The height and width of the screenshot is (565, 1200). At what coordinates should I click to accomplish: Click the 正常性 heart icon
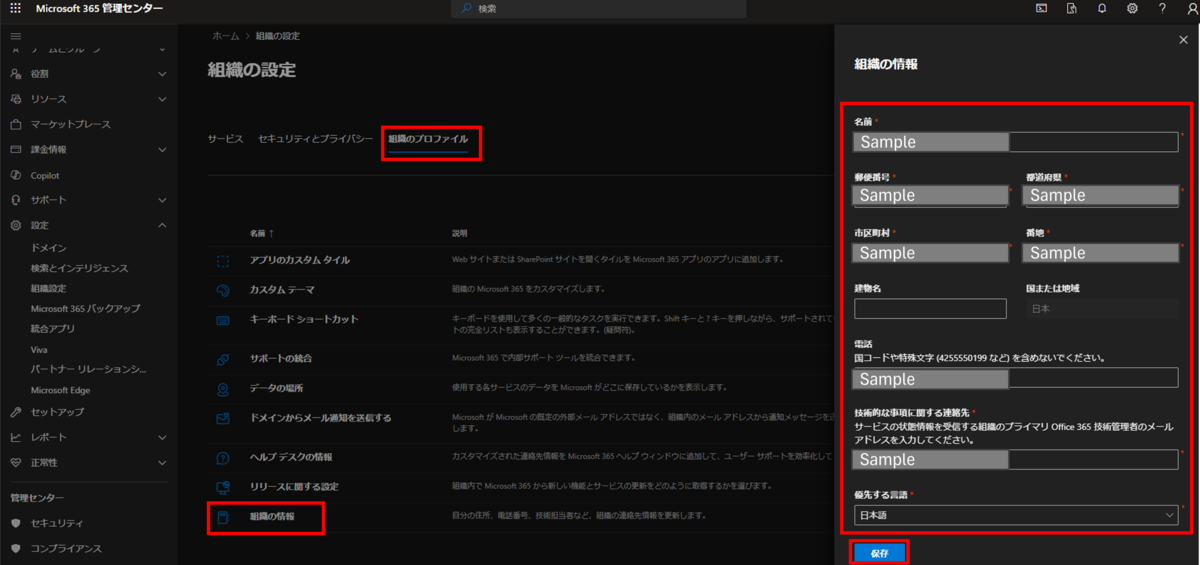(15, 463)
